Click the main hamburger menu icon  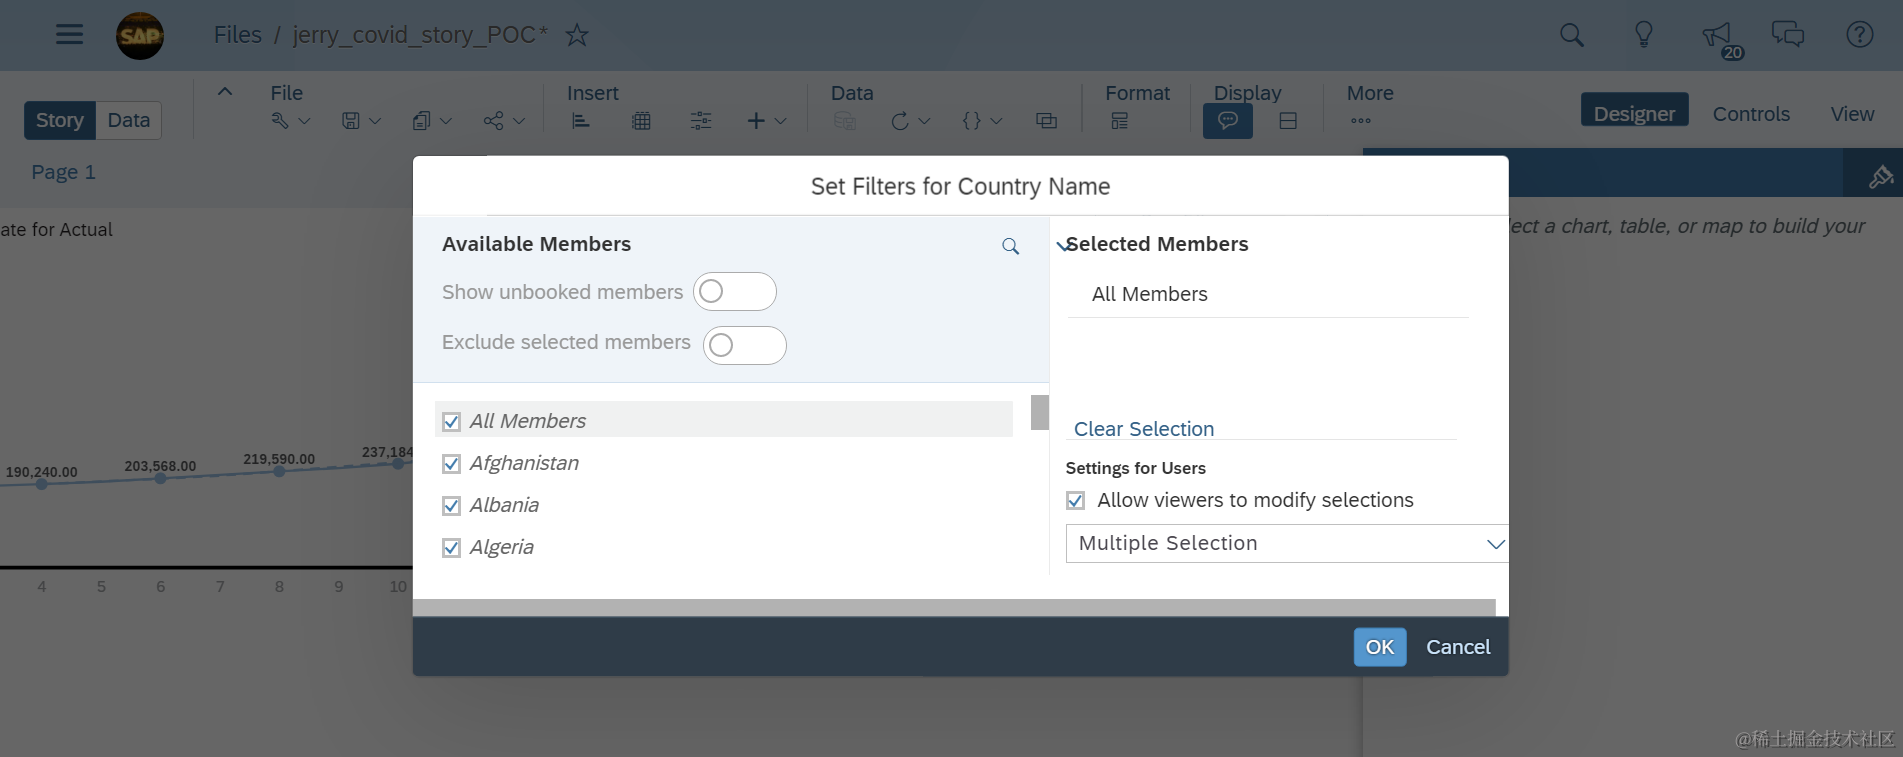tap(69, 35)
